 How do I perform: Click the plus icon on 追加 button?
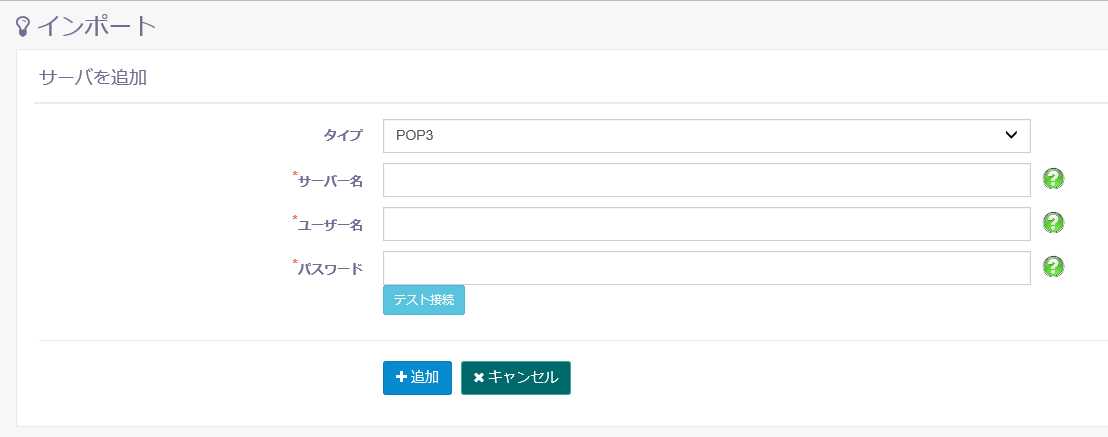click(401, 378)
